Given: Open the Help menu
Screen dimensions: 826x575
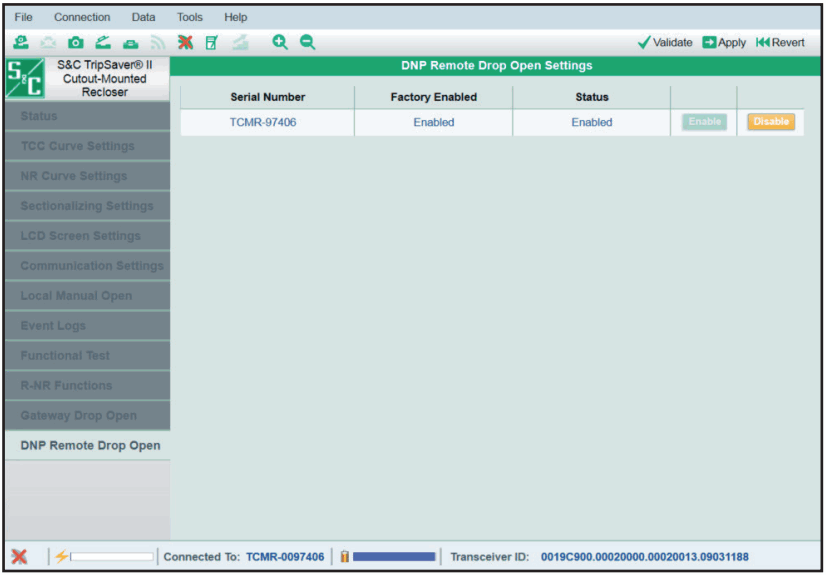Looking at the screenshot, I should click(x=235, y=17).
